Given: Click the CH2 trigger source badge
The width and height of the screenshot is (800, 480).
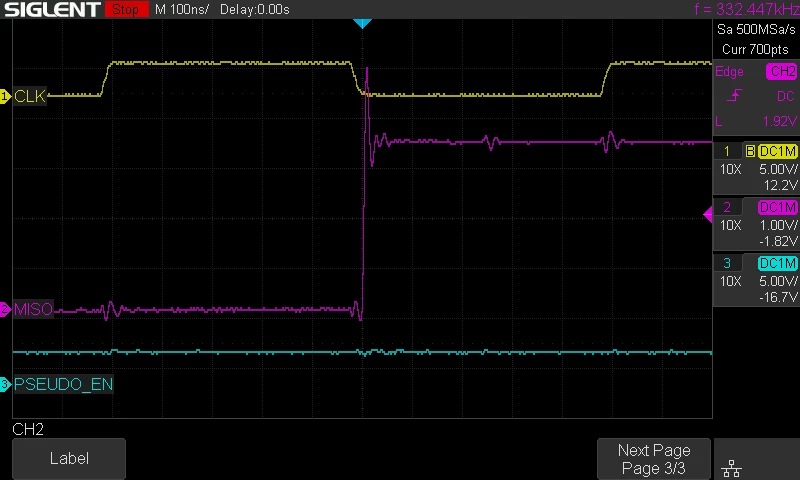Looking at the screenshot, I should [782, 71].
